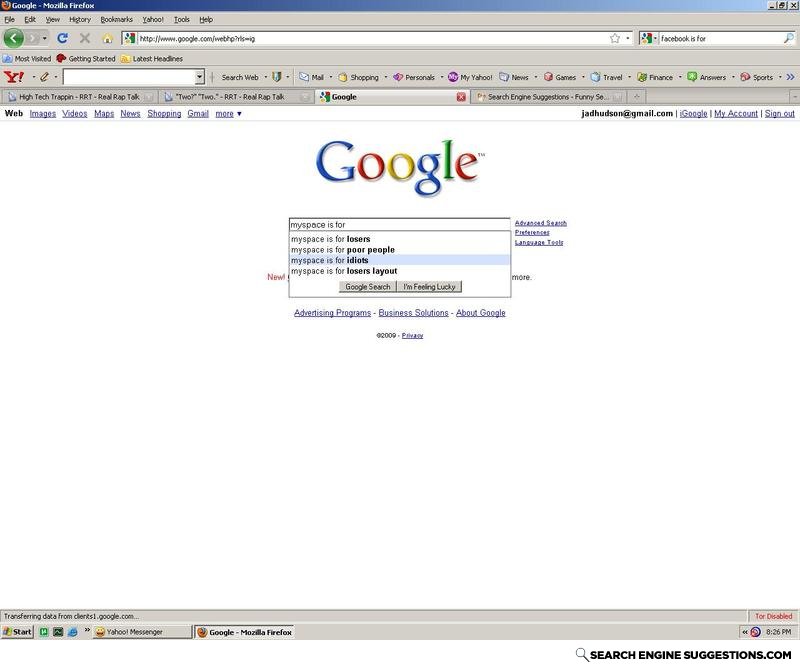Click the search bar magnifier icon
This screenshot has height=666, width=800.
[788, 38]
